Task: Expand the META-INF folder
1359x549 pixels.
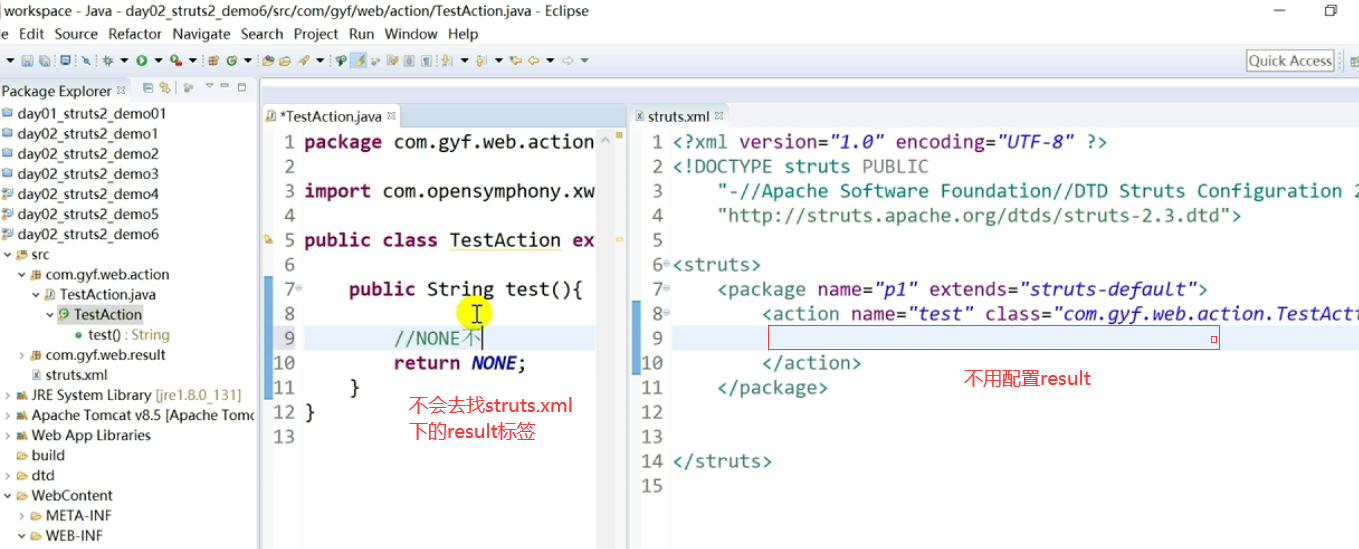Action: tap(22, 516)
